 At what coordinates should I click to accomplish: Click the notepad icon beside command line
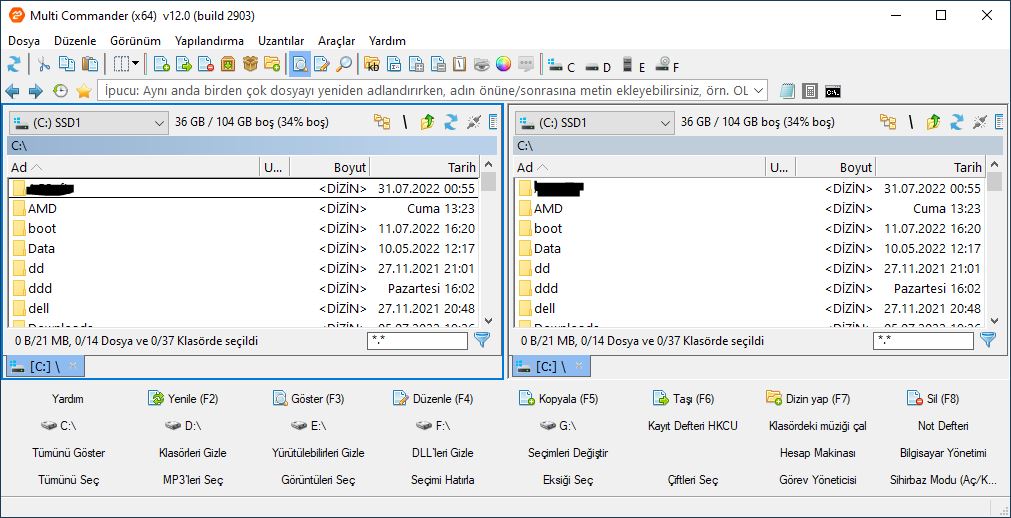tap(787, 91)
